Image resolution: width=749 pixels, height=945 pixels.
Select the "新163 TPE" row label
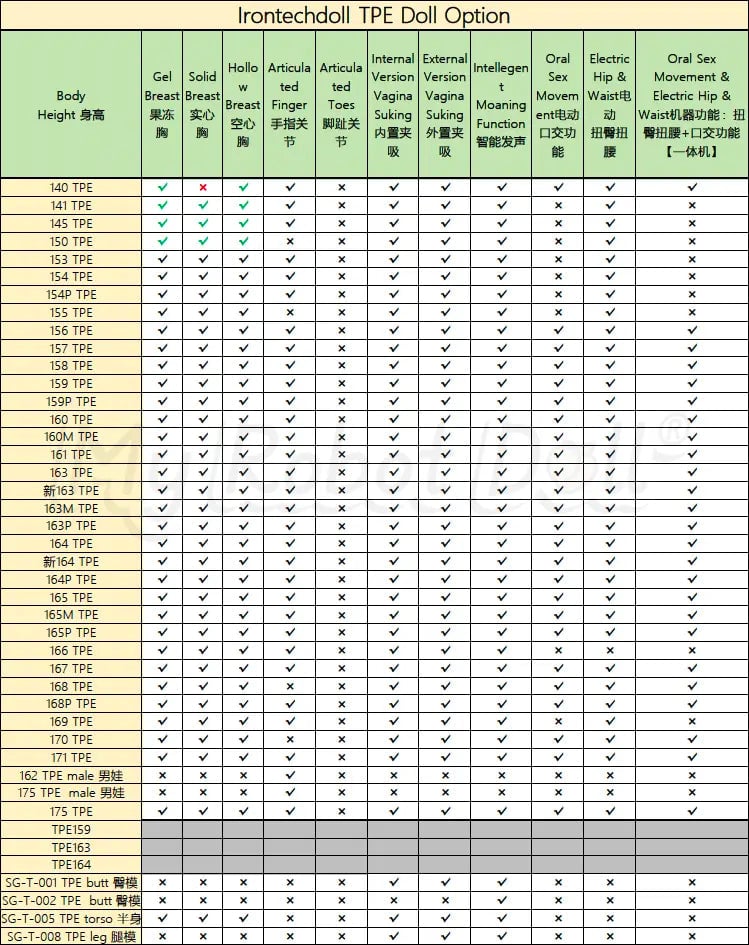(x=71, y=491)
